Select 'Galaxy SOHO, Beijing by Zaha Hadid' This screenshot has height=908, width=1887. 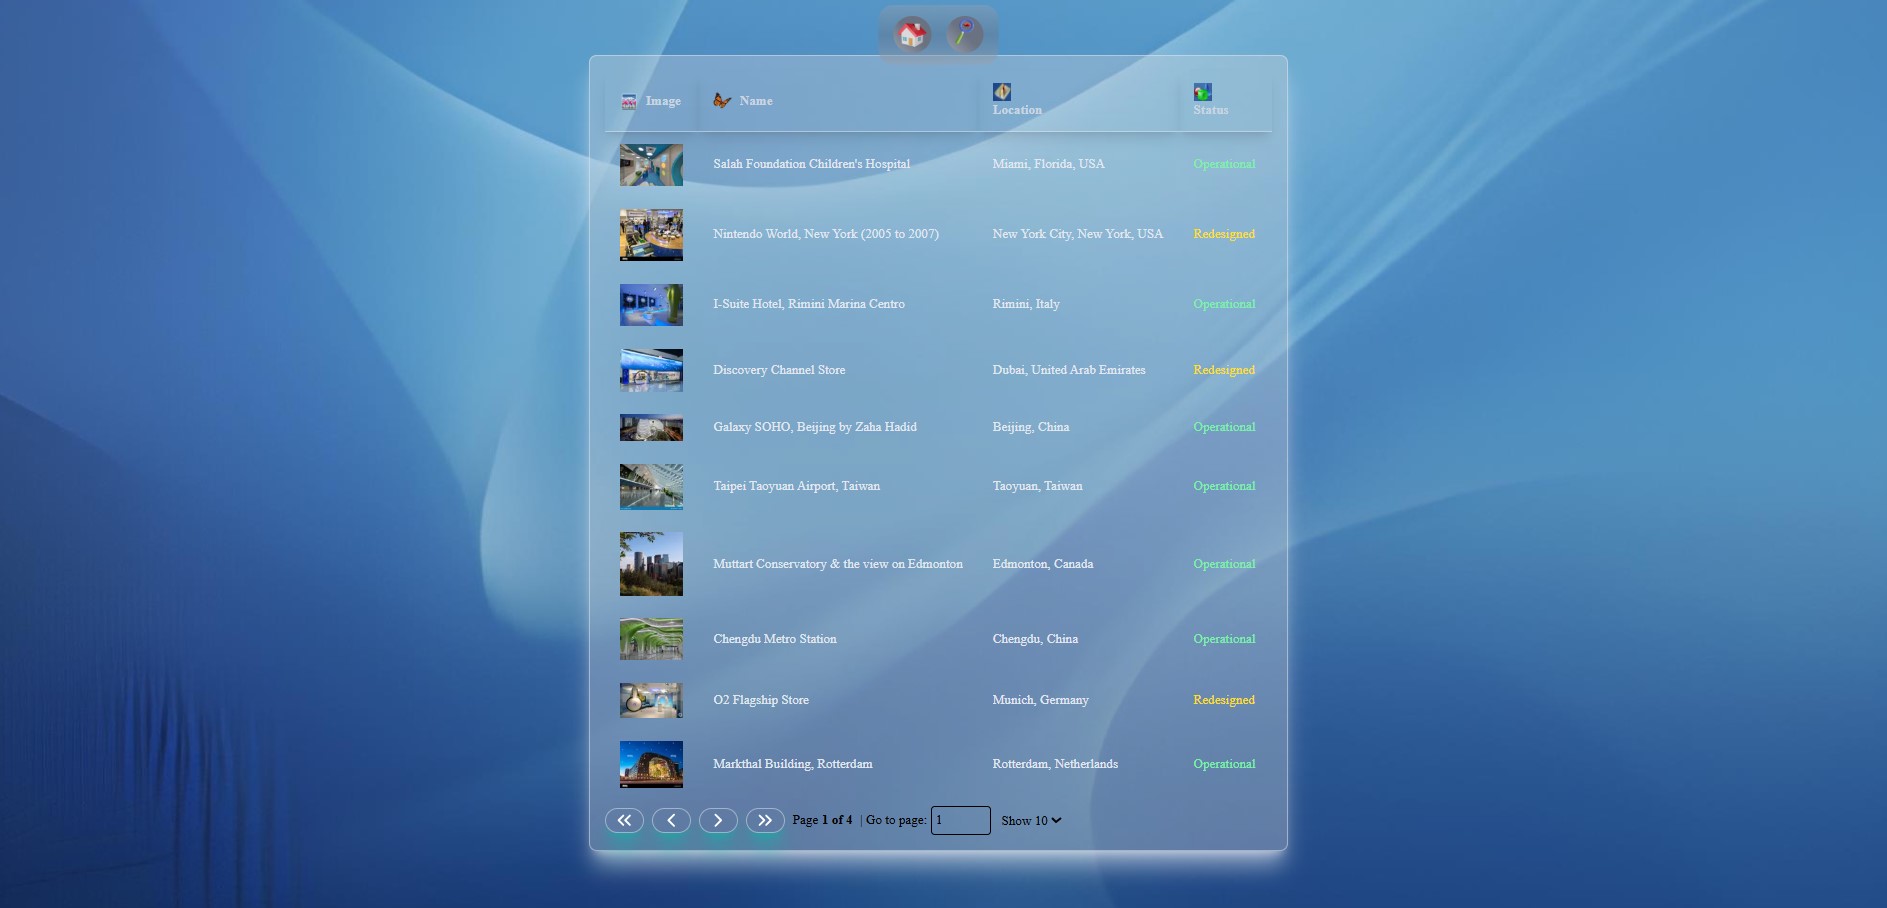pos(814,427)
